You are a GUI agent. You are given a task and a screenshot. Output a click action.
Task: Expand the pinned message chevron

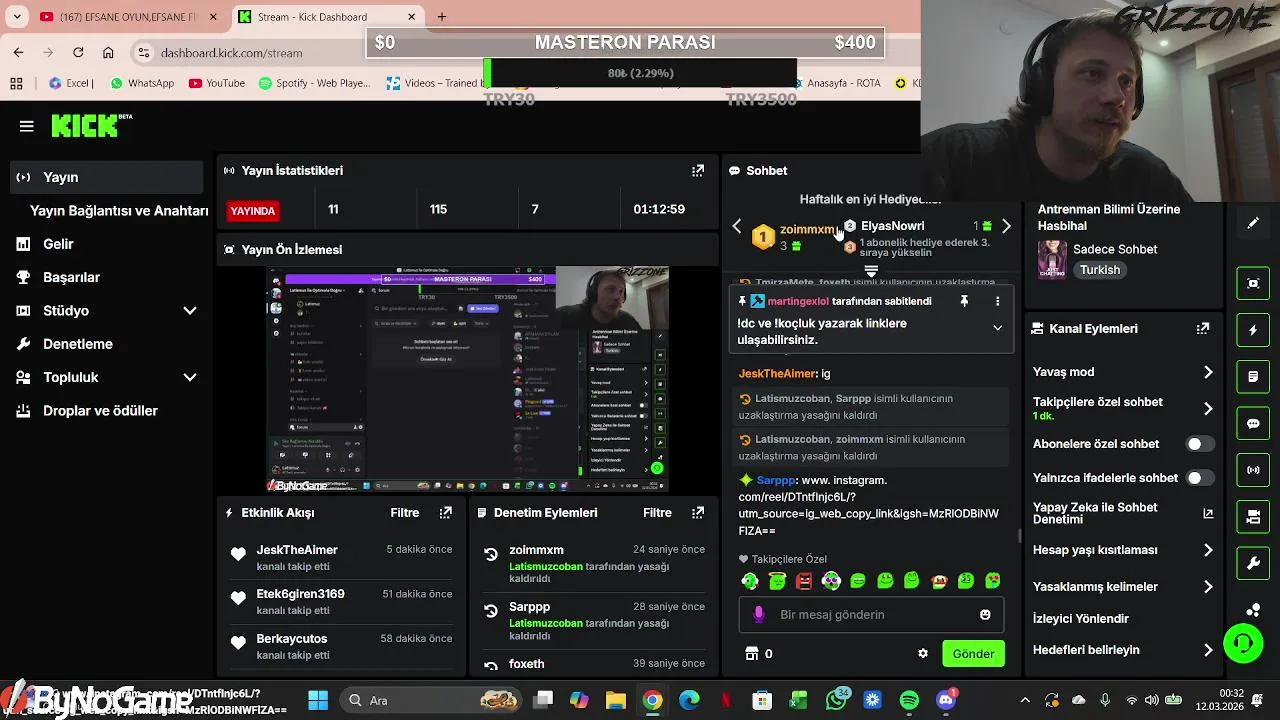point(997,328)
